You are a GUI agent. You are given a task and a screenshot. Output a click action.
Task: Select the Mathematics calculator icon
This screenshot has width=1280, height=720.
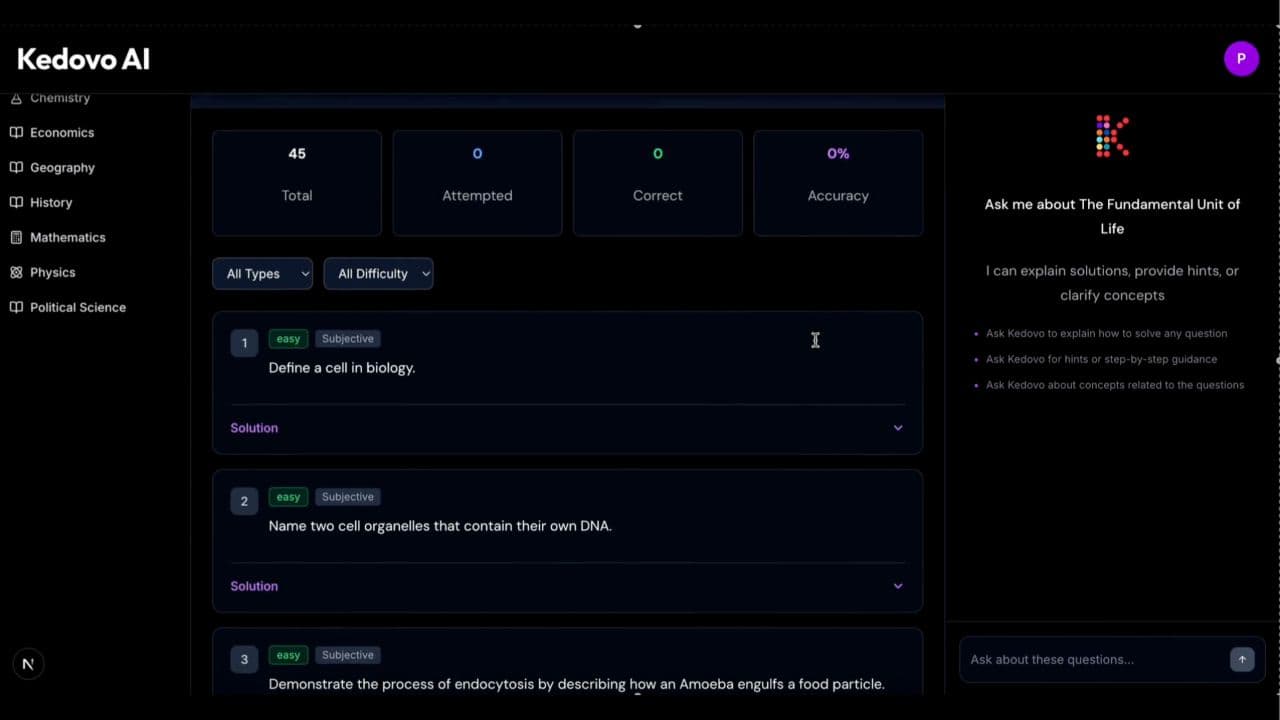click(18, 237)
